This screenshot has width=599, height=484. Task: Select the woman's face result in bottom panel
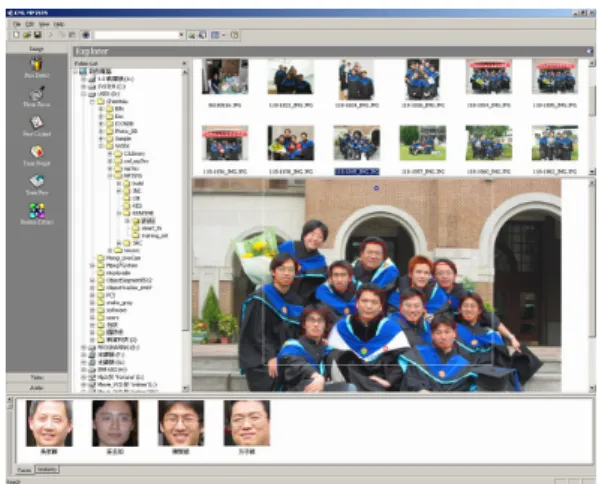[x=115, y=423]
